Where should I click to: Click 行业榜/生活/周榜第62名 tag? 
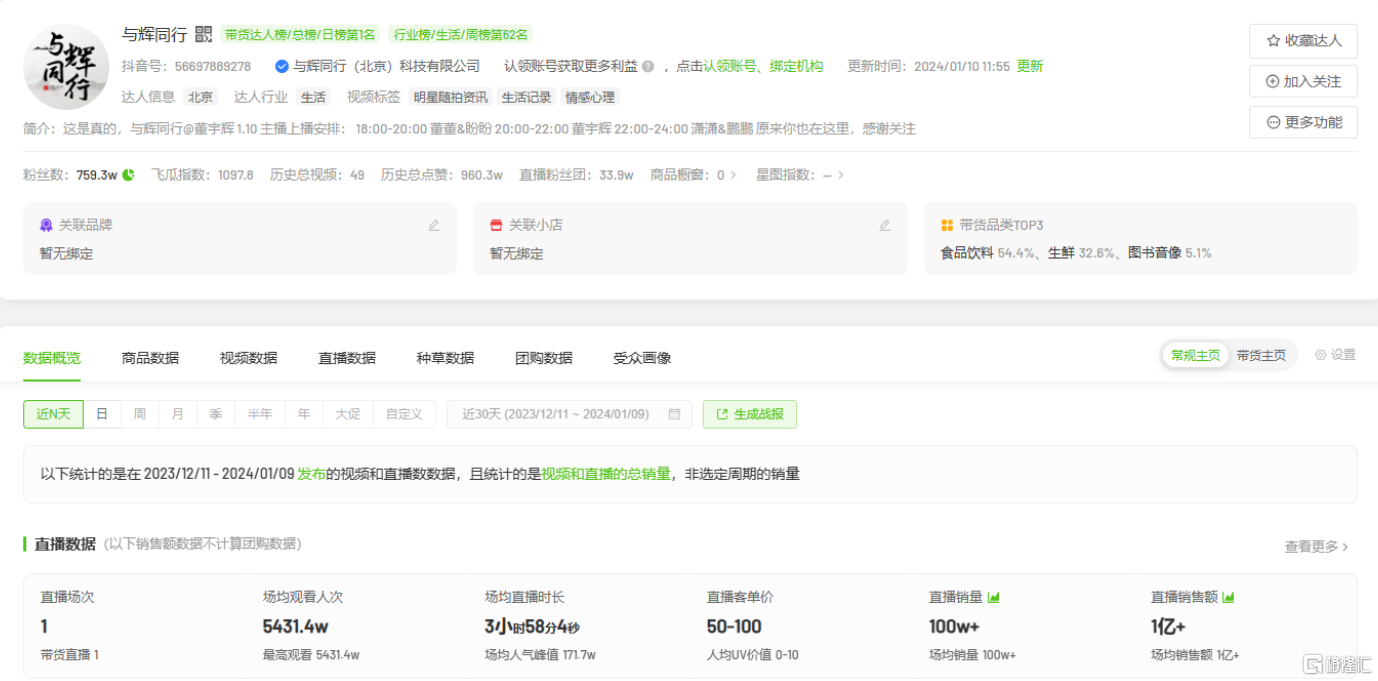tap(460, 35)
